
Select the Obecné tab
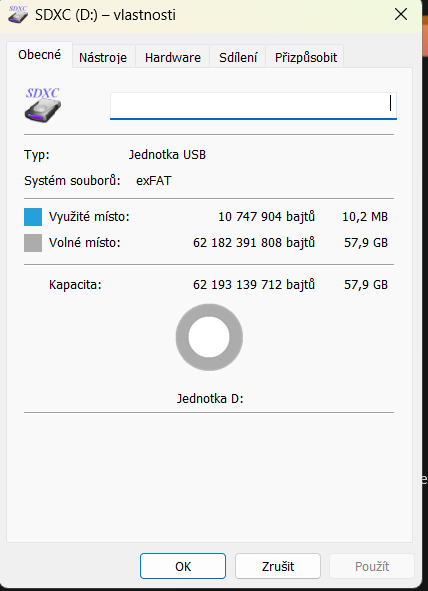coord(39,55)
